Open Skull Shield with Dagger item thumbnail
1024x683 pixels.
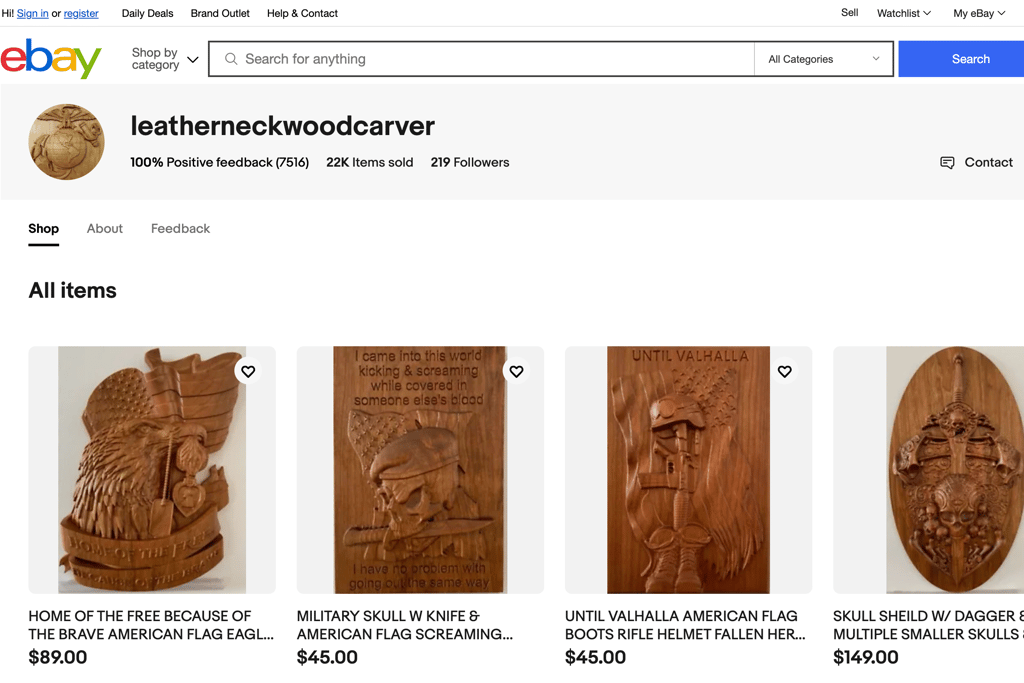[x=929, y=469]
